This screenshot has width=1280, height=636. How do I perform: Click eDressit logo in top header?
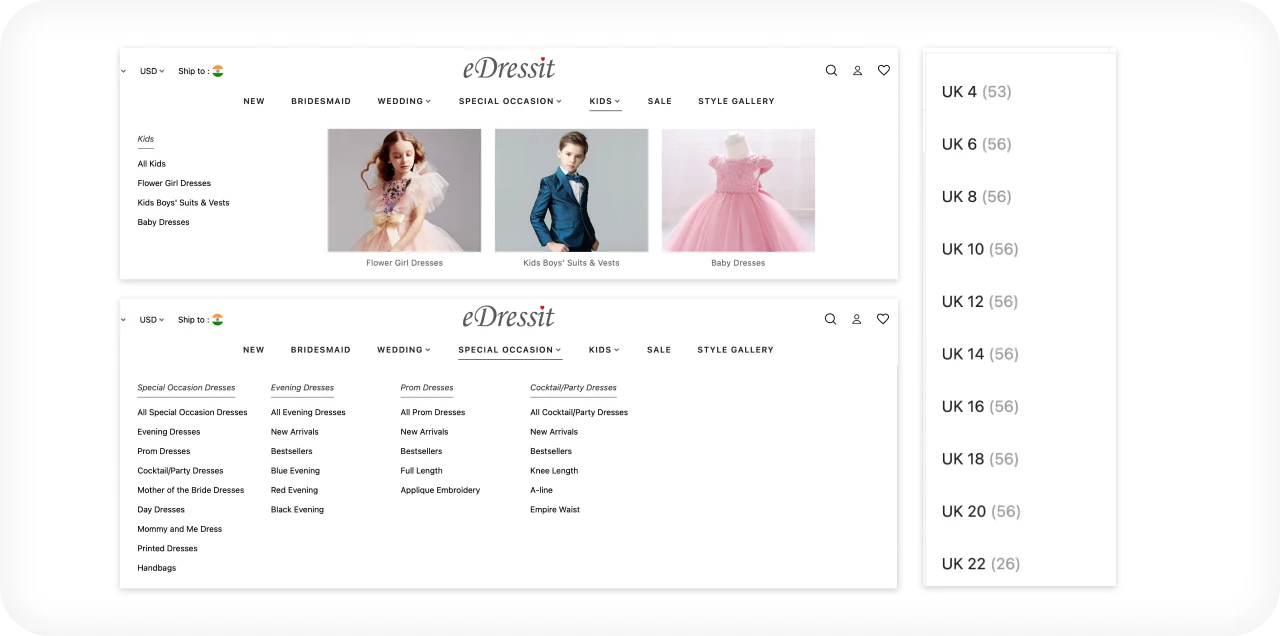[x=508, y=67]
